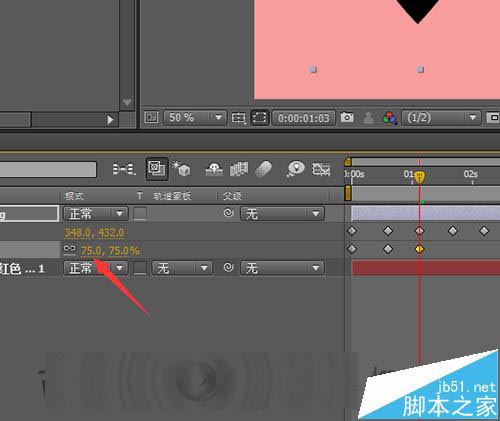
Task: Toggle draft 3D cube icon
Action: tap(181, 168)
